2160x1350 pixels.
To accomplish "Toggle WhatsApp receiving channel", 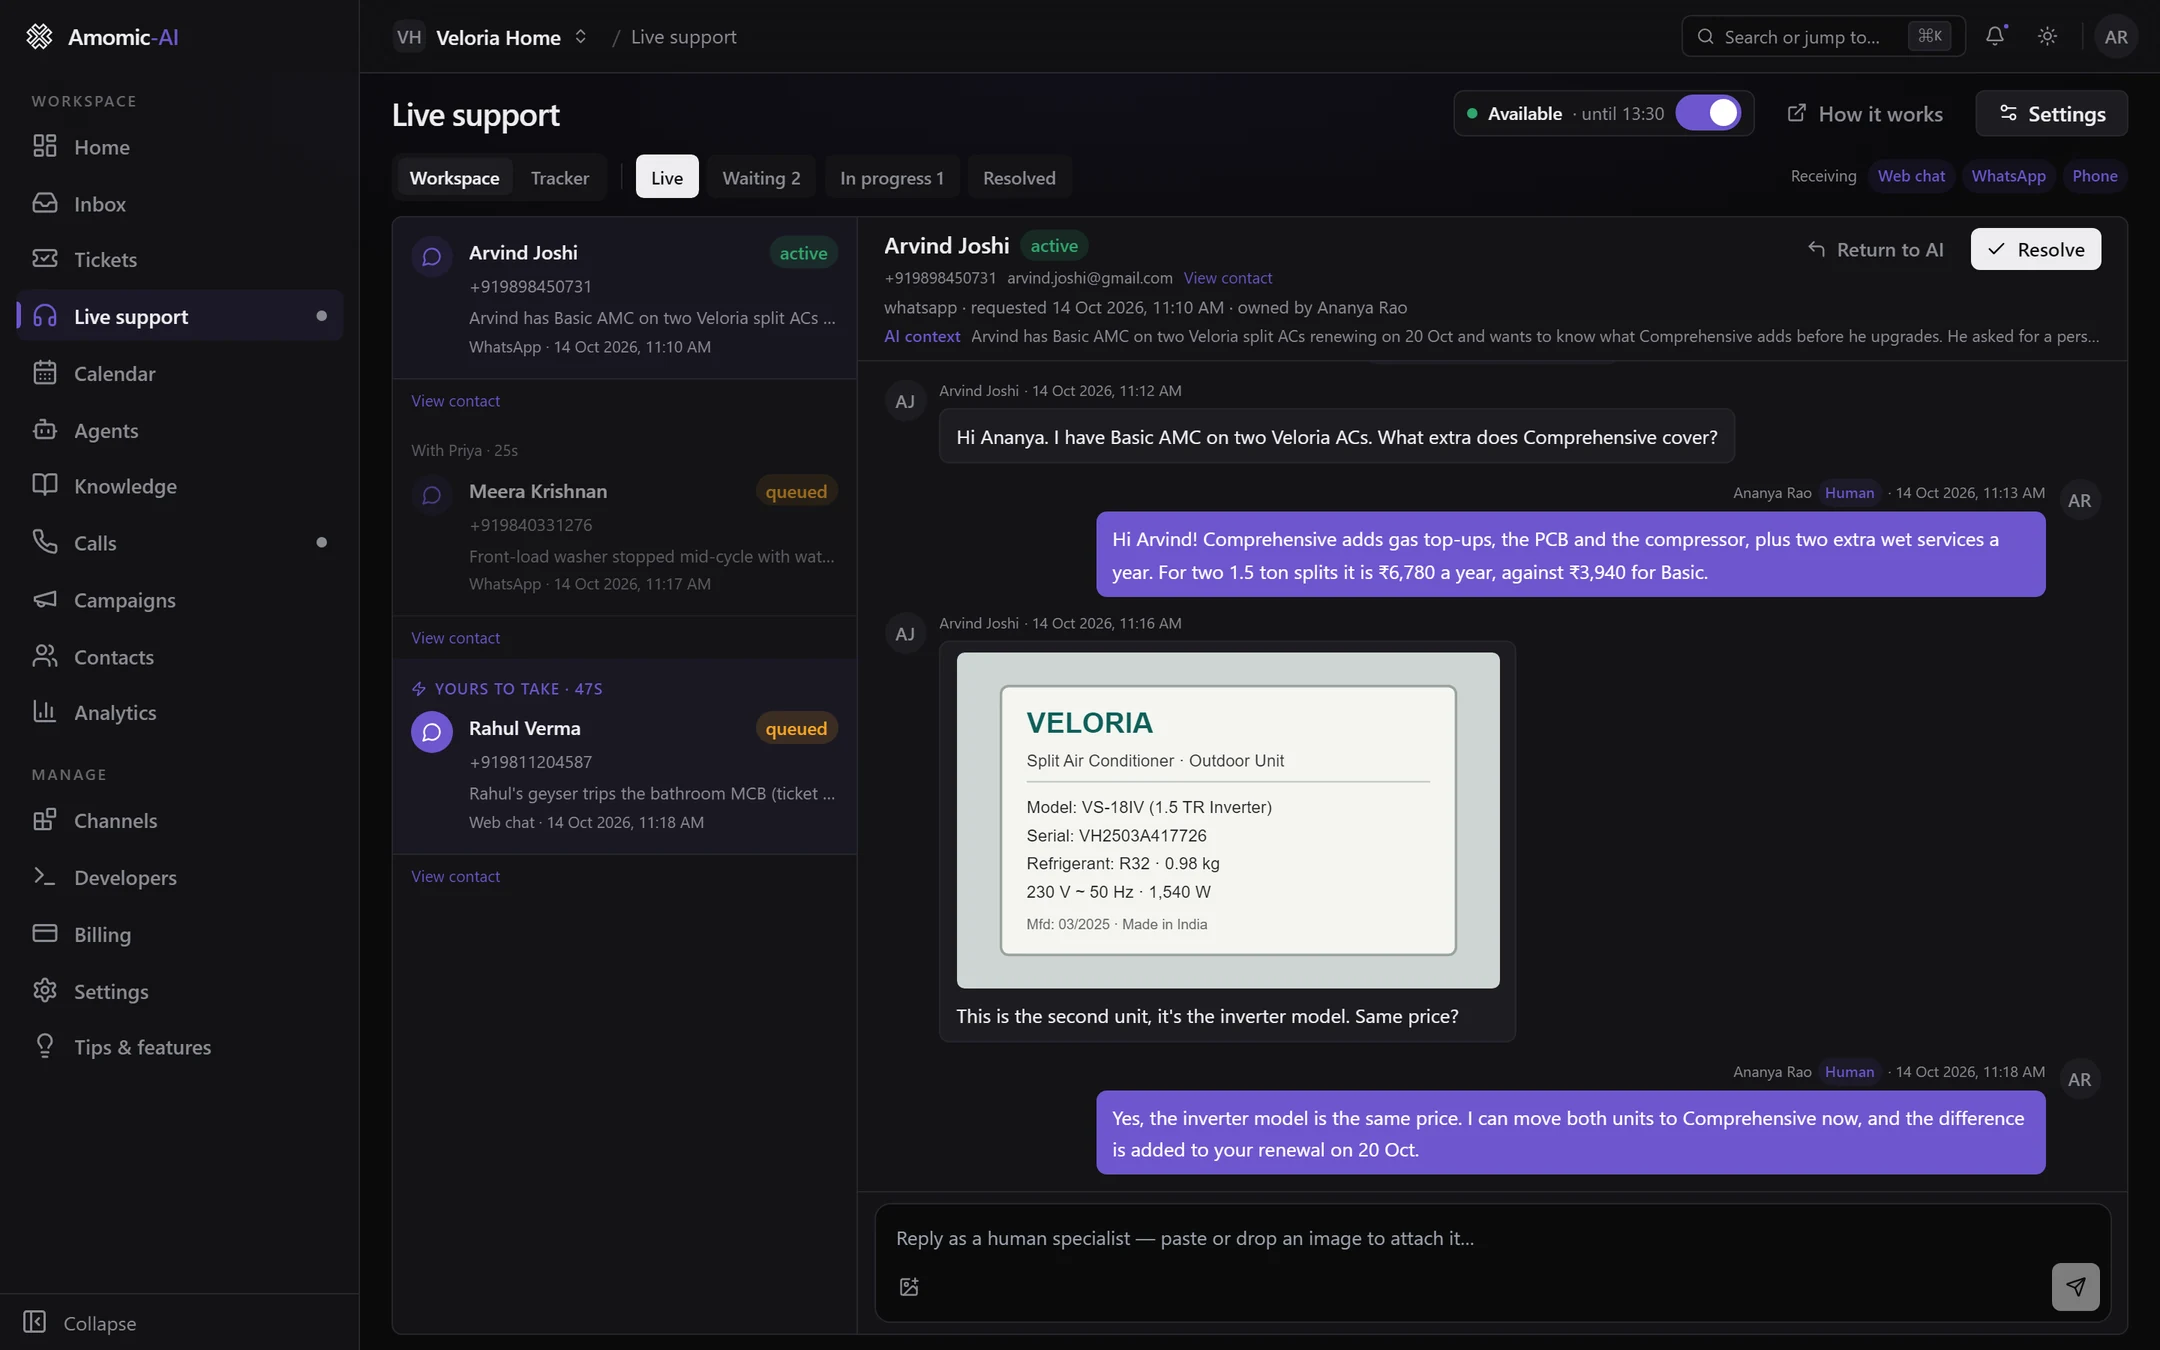I will pyautogui.click(x=2008, y=176).
